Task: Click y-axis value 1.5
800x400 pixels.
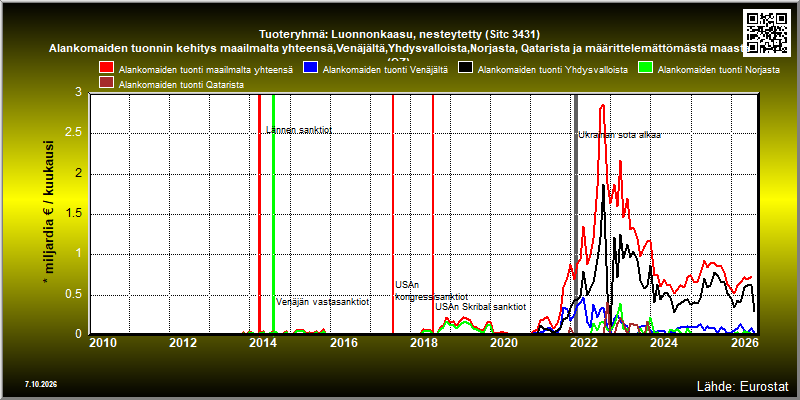Action: (73, 214)
